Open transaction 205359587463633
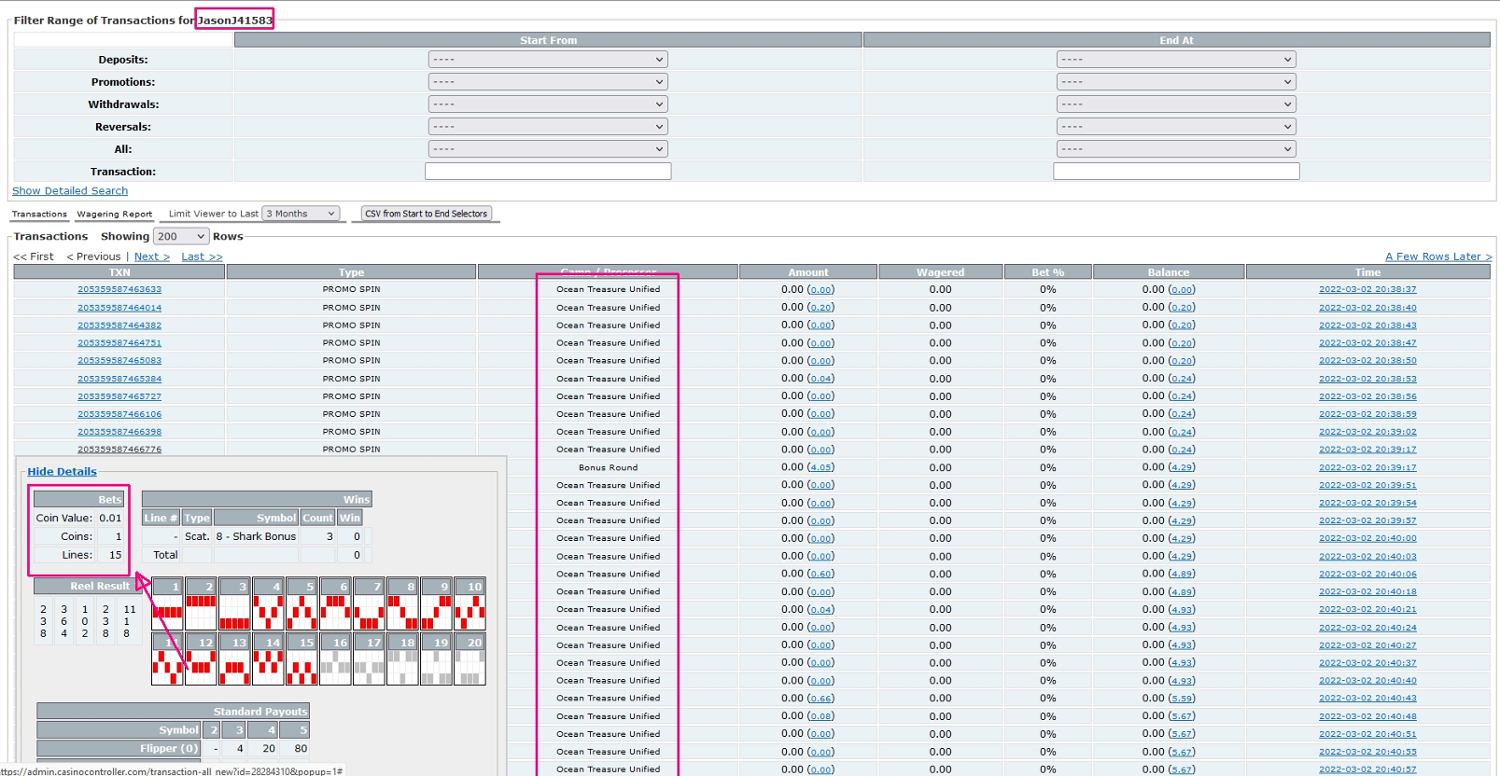Screen dimensions: 1500x776 click(119, 290)
